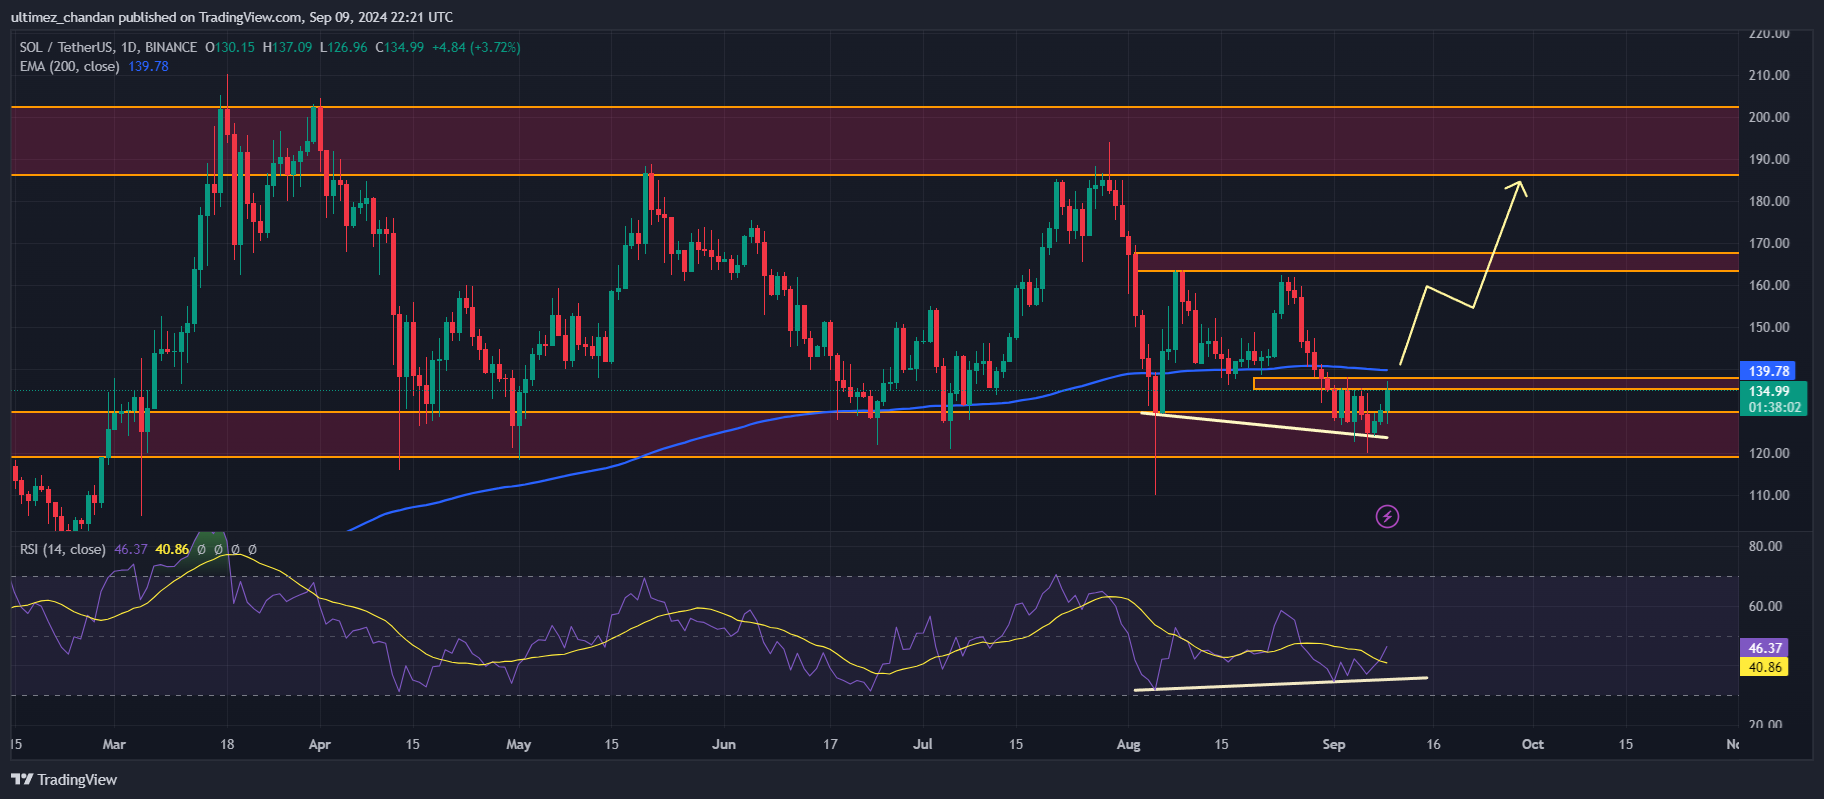
Task: Click the blue 139.78 EMA price tag
Action: tap(1768, 371)
